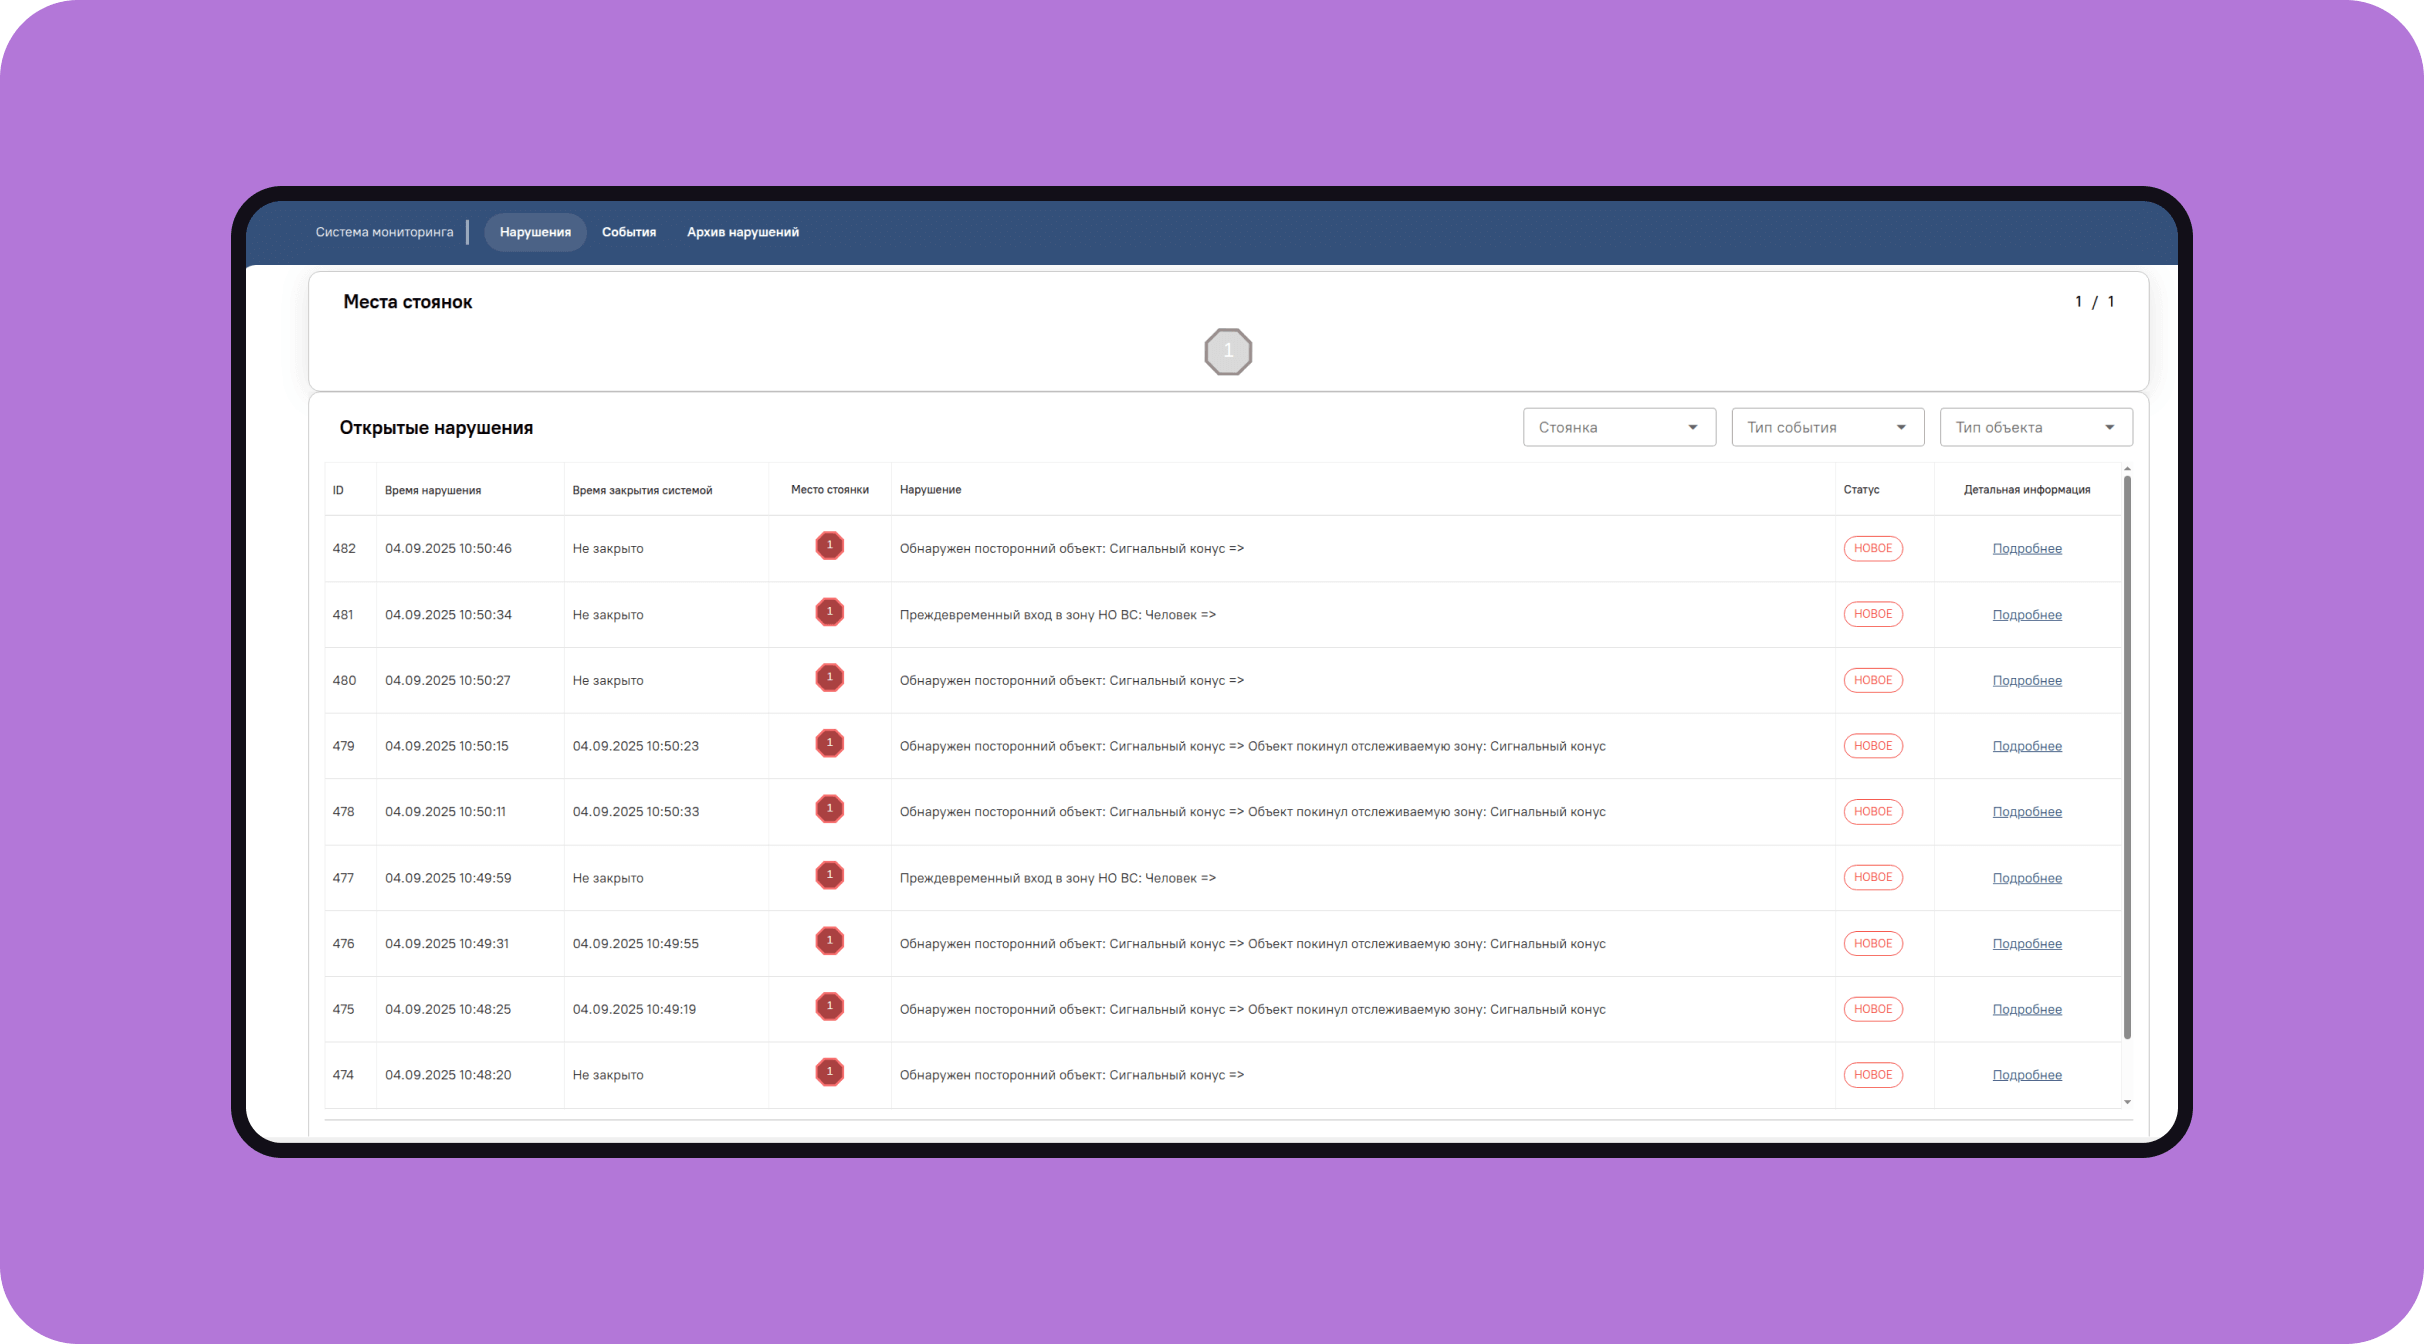Open the Архив нарушений tab
Viewport: 2424px width, 1344px height.
tap(742, 232)
